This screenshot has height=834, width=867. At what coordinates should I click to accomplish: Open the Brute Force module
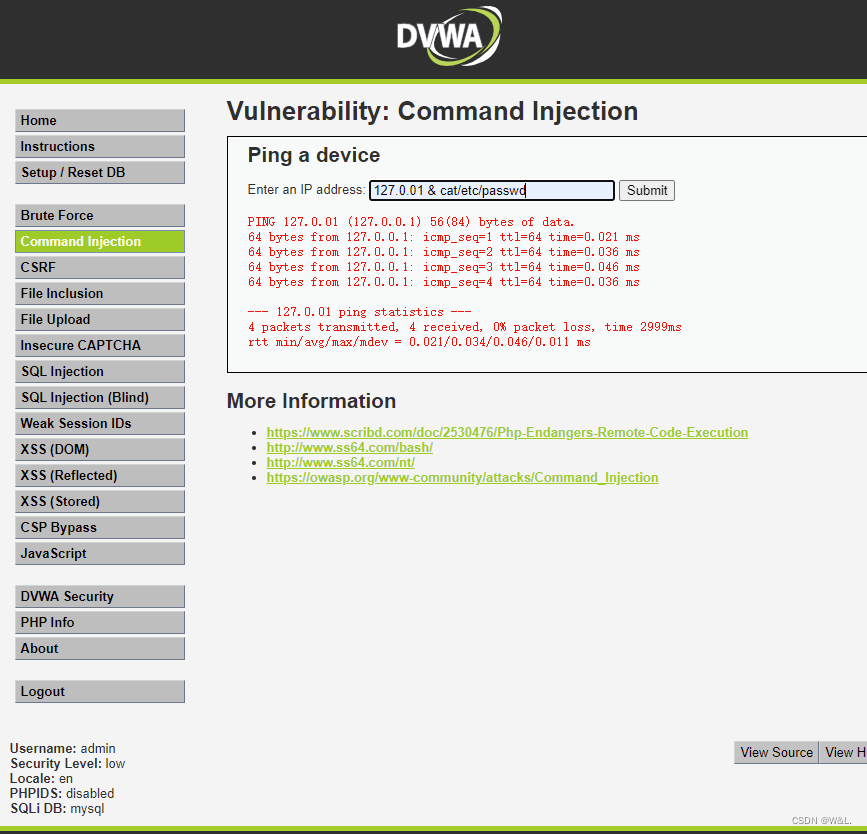pyautogui.click(x=100, y=216)
